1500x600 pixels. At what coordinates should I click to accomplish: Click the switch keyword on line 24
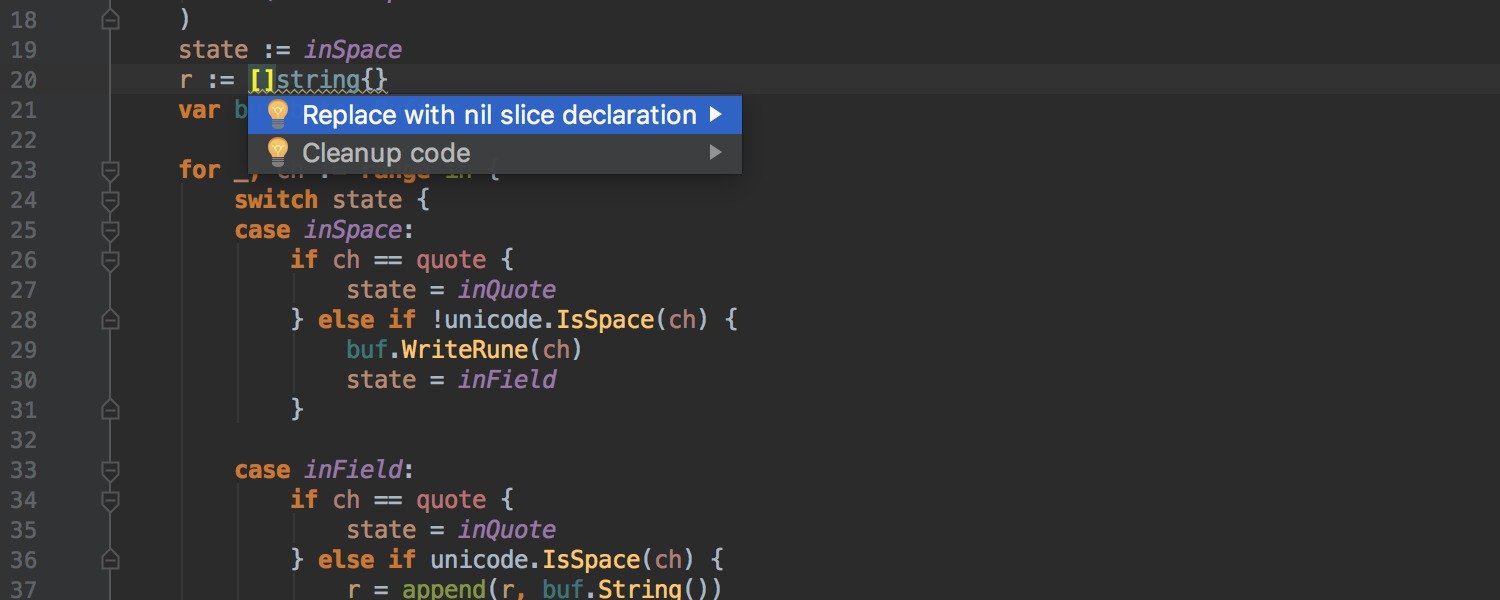coord(276,200)
